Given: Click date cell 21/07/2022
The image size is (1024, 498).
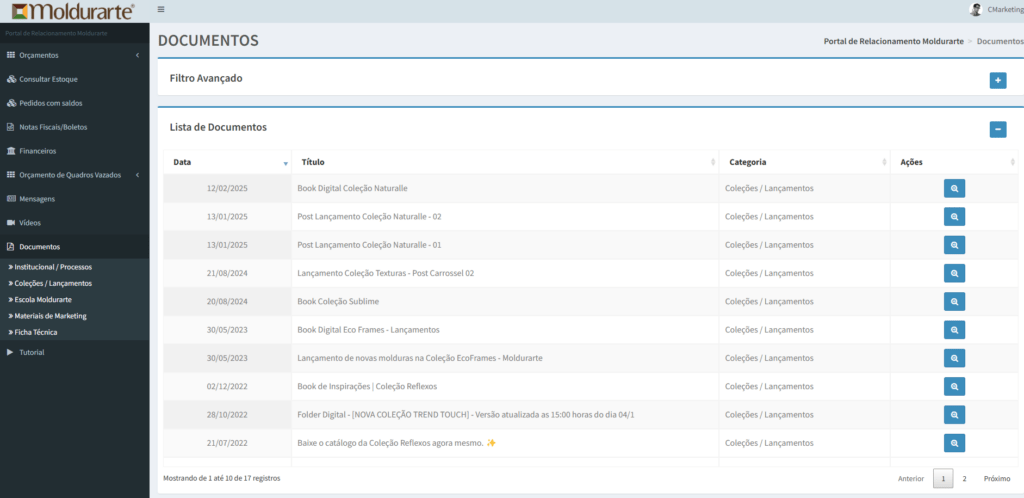Looking at the screenshot, I should [x=227, y=443].
